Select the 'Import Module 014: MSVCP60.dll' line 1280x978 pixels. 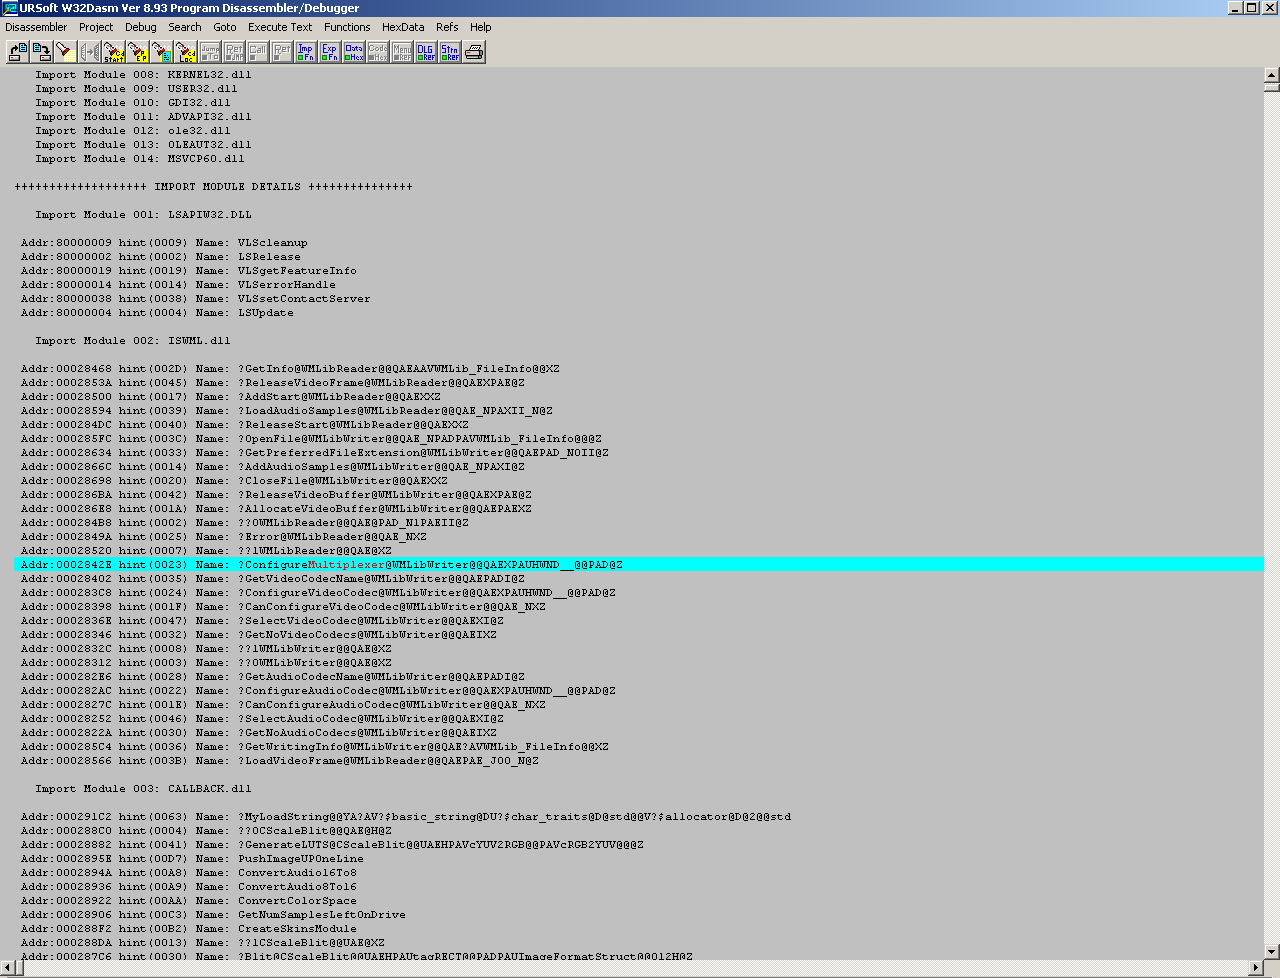point(140,159)
